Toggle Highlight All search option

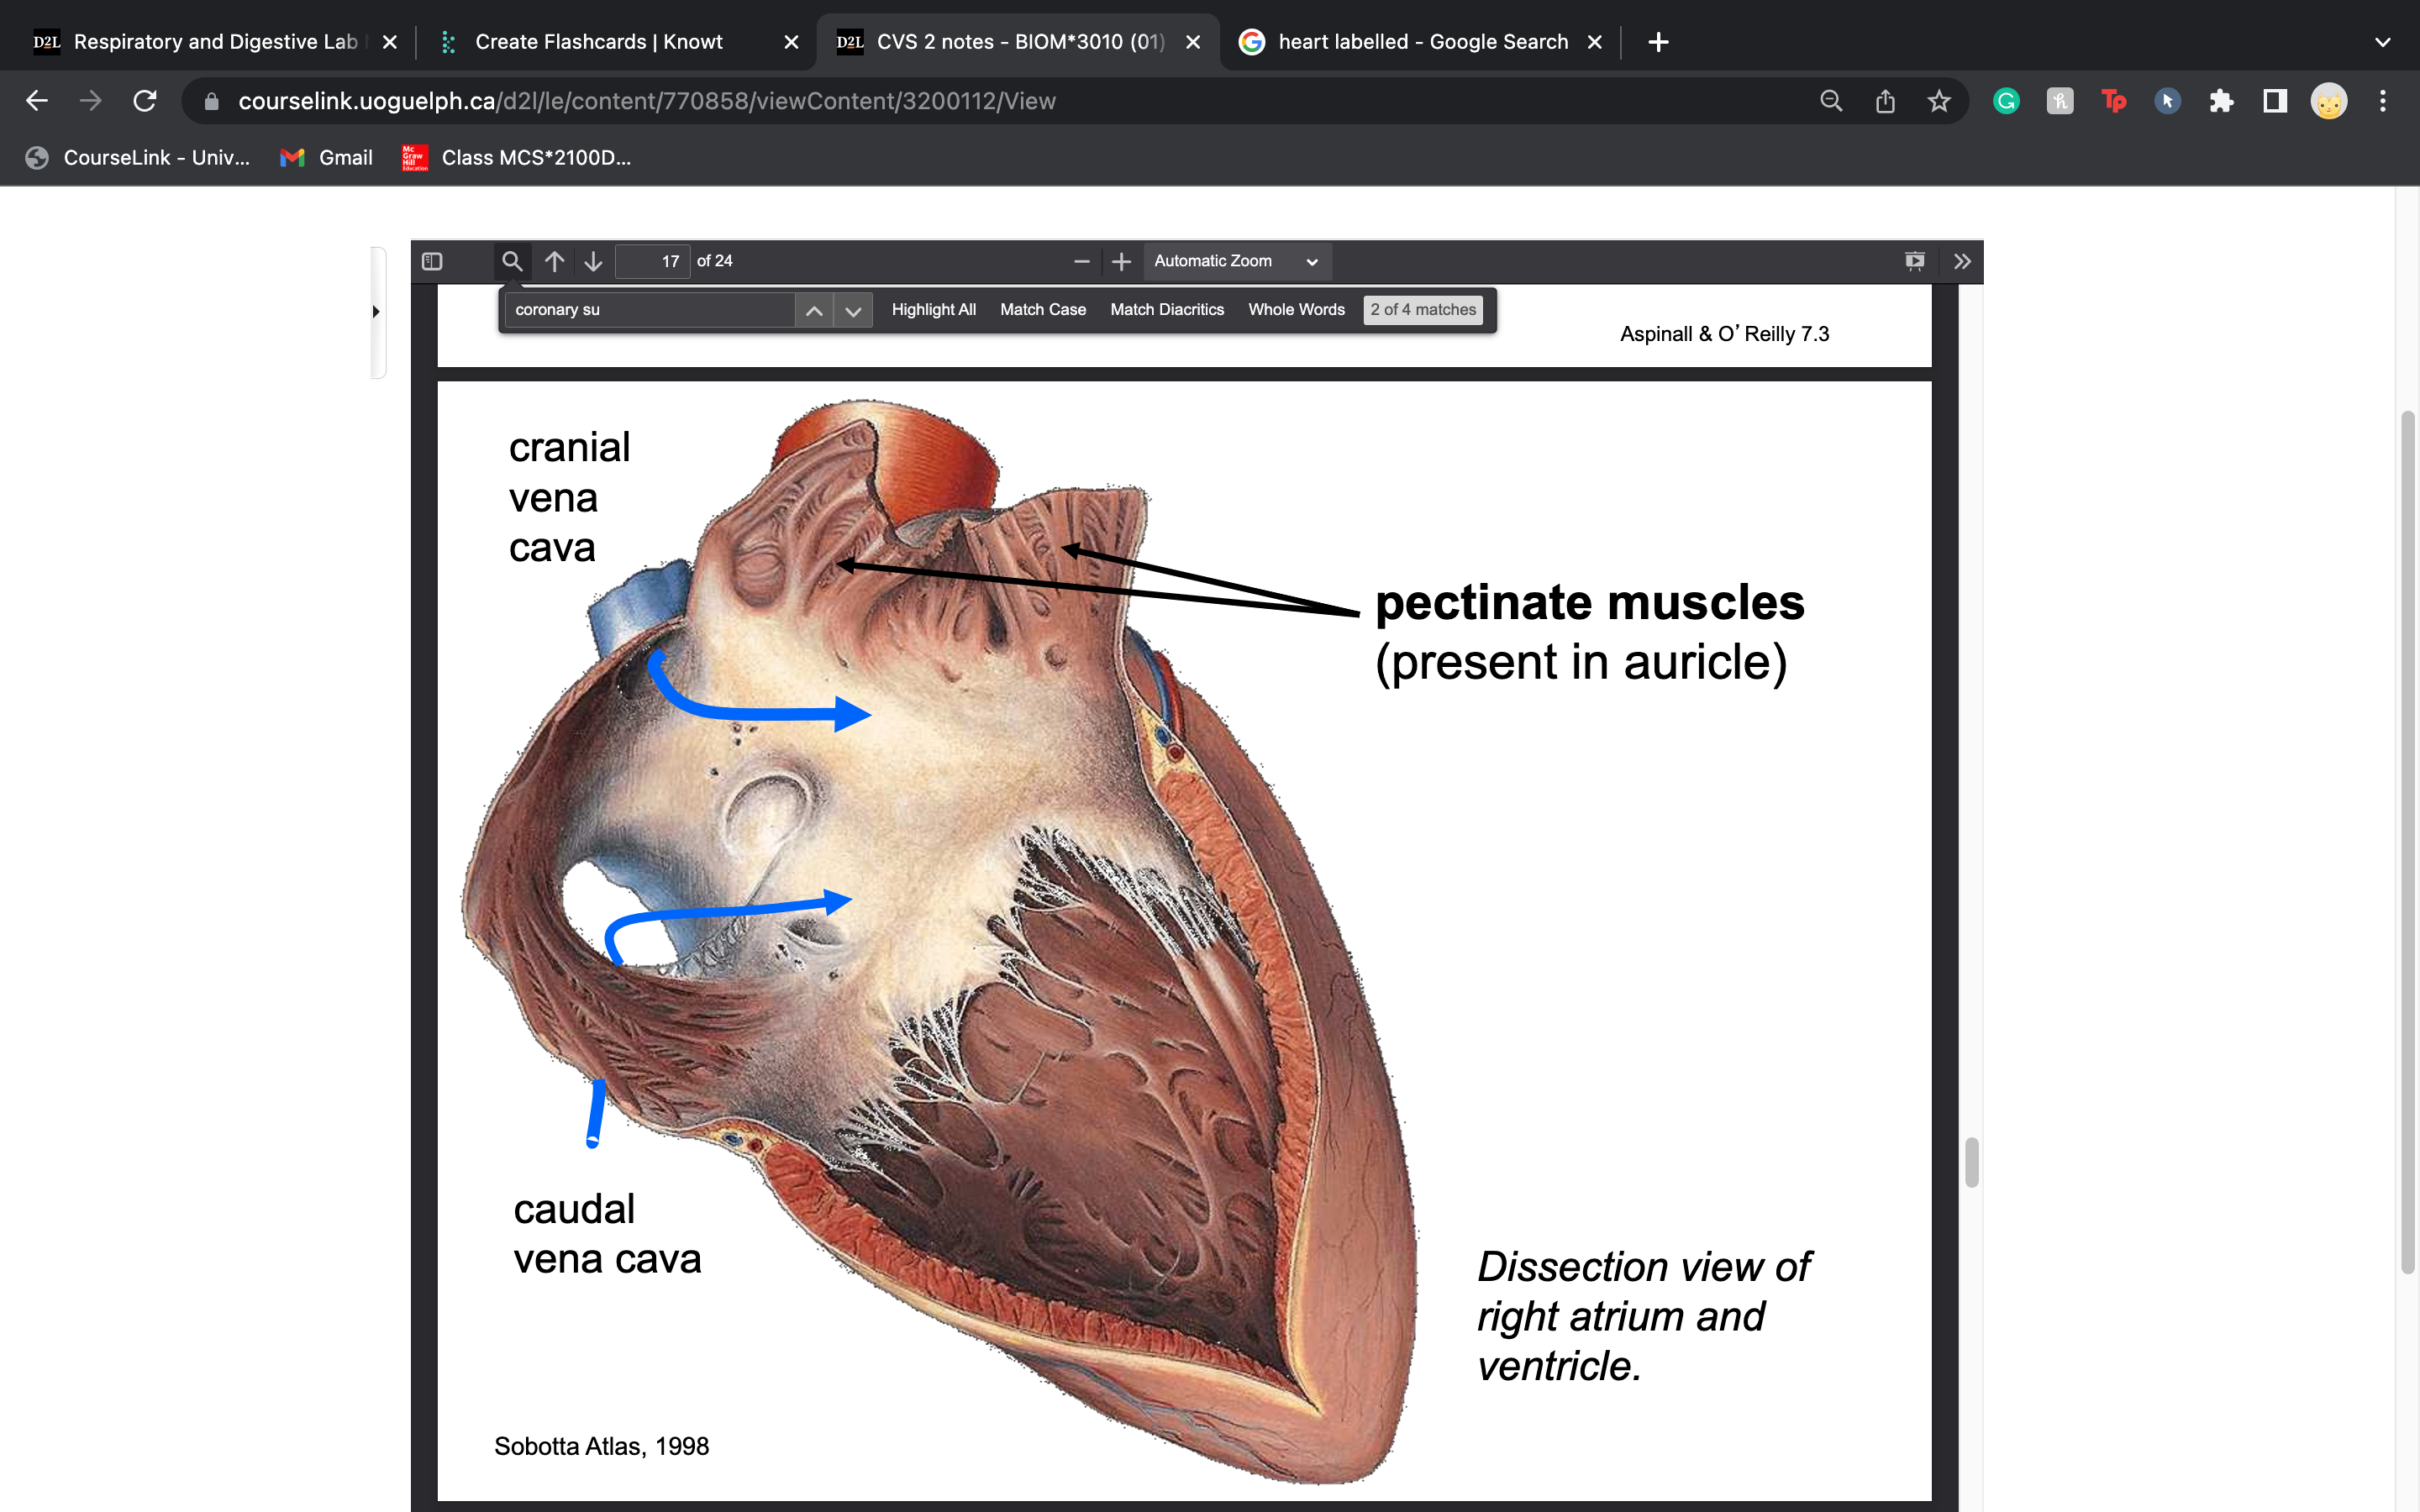(933, 310)
